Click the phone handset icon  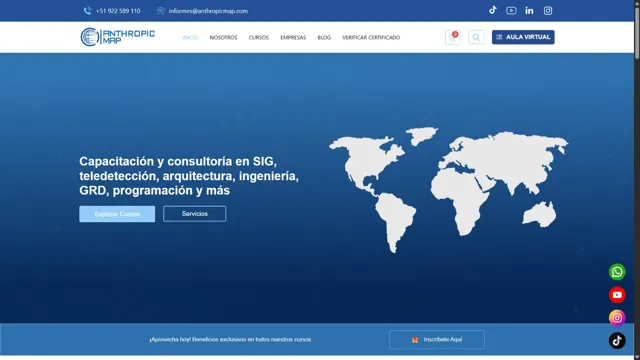[x=87, y=11]
